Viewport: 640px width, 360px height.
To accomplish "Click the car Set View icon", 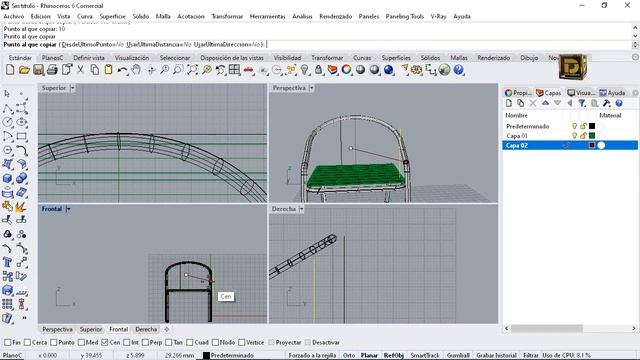I will pyautogui.click(x=249, y=70).
